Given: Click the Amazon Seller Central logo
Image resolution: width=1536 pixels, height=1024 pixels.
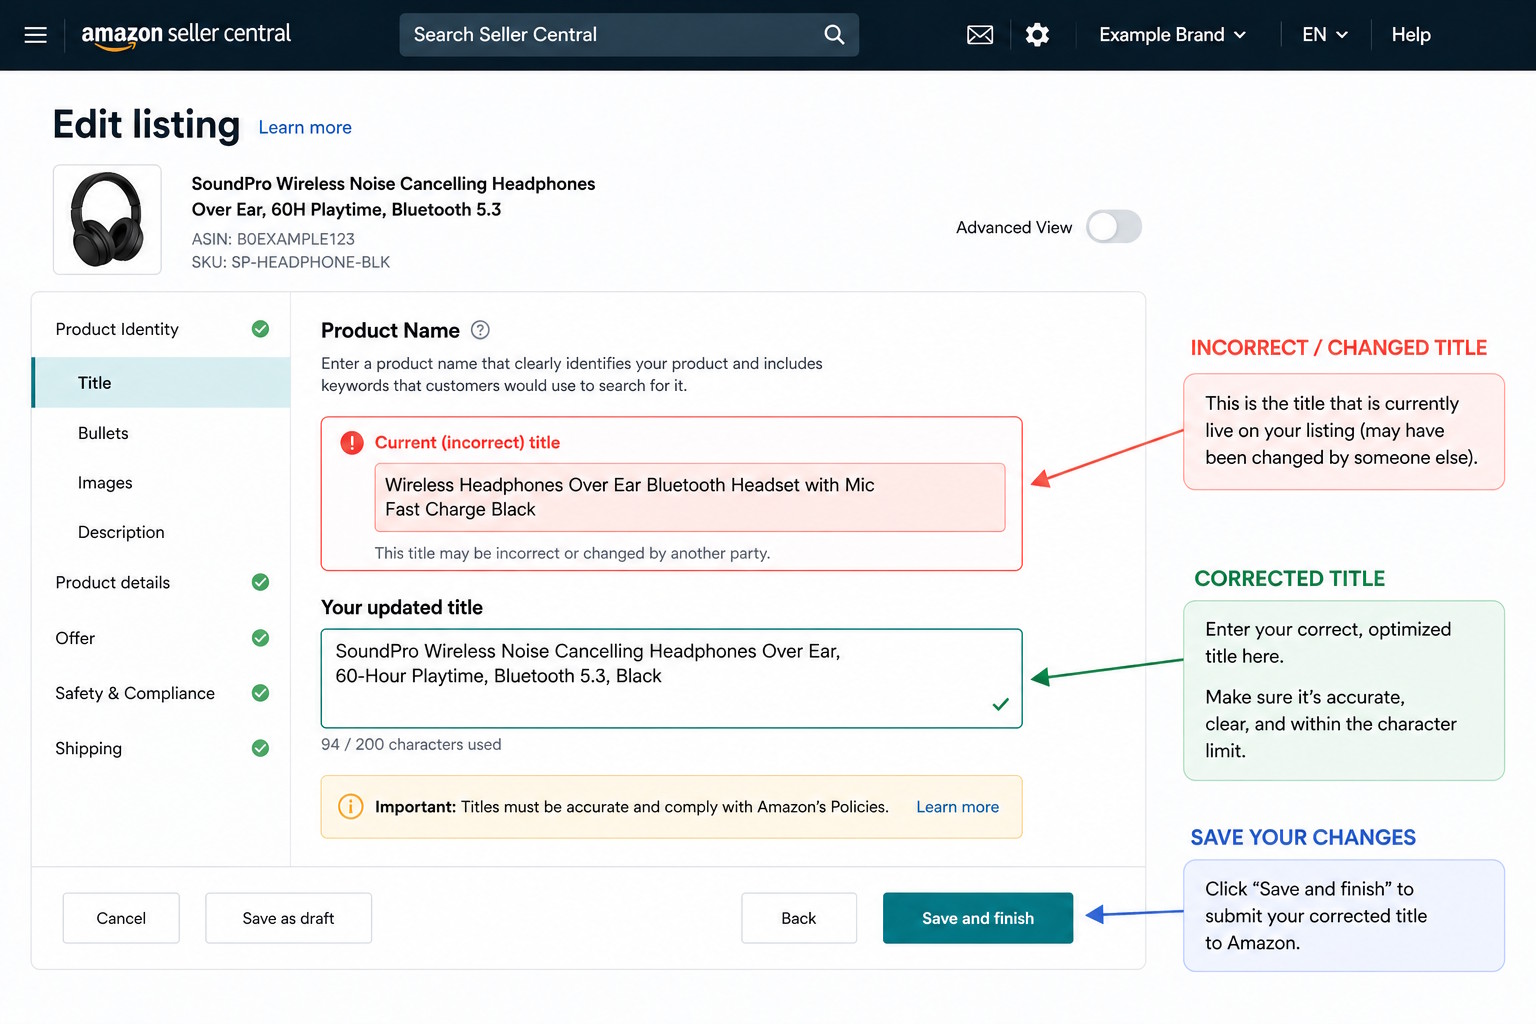Looking at the screenshot, I should (x=186, y=35).
